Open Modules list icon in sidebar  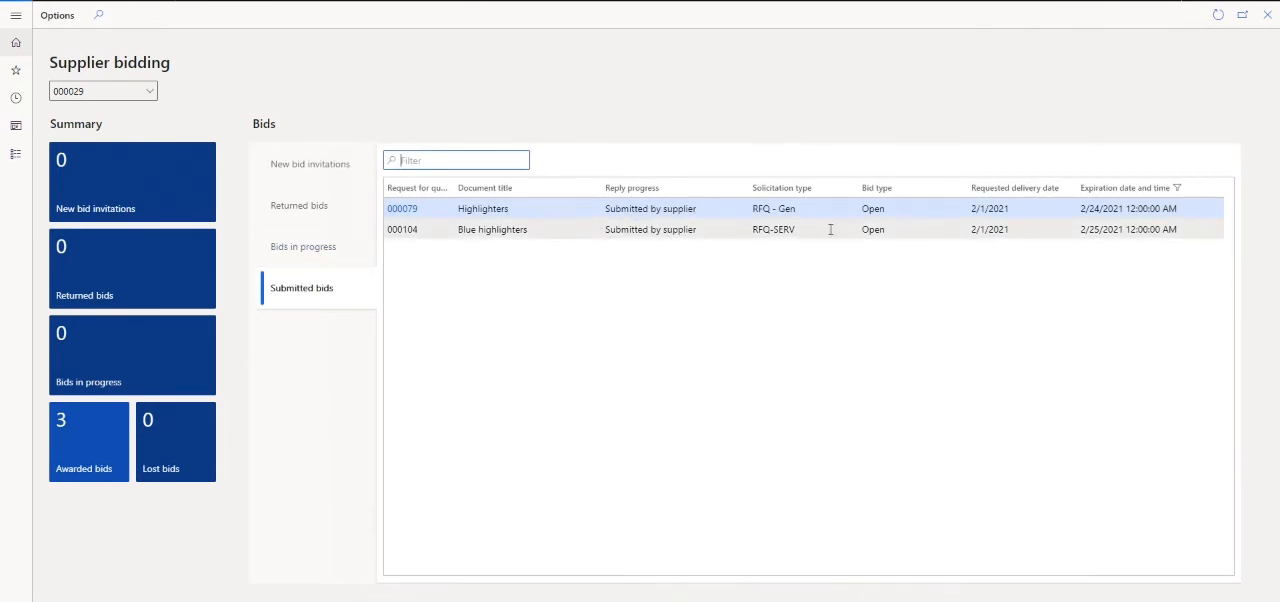tap(16, 154)
